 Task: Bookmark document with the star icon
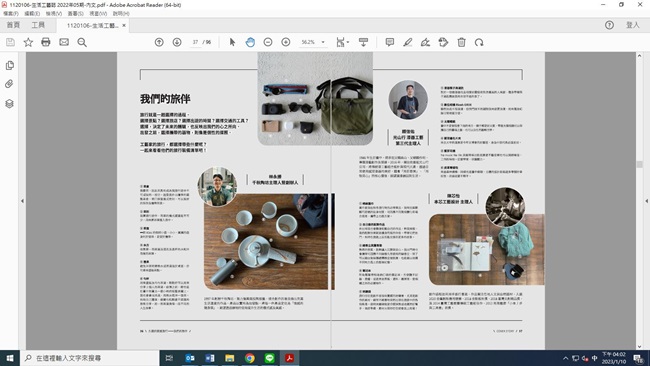pos(28,42)
